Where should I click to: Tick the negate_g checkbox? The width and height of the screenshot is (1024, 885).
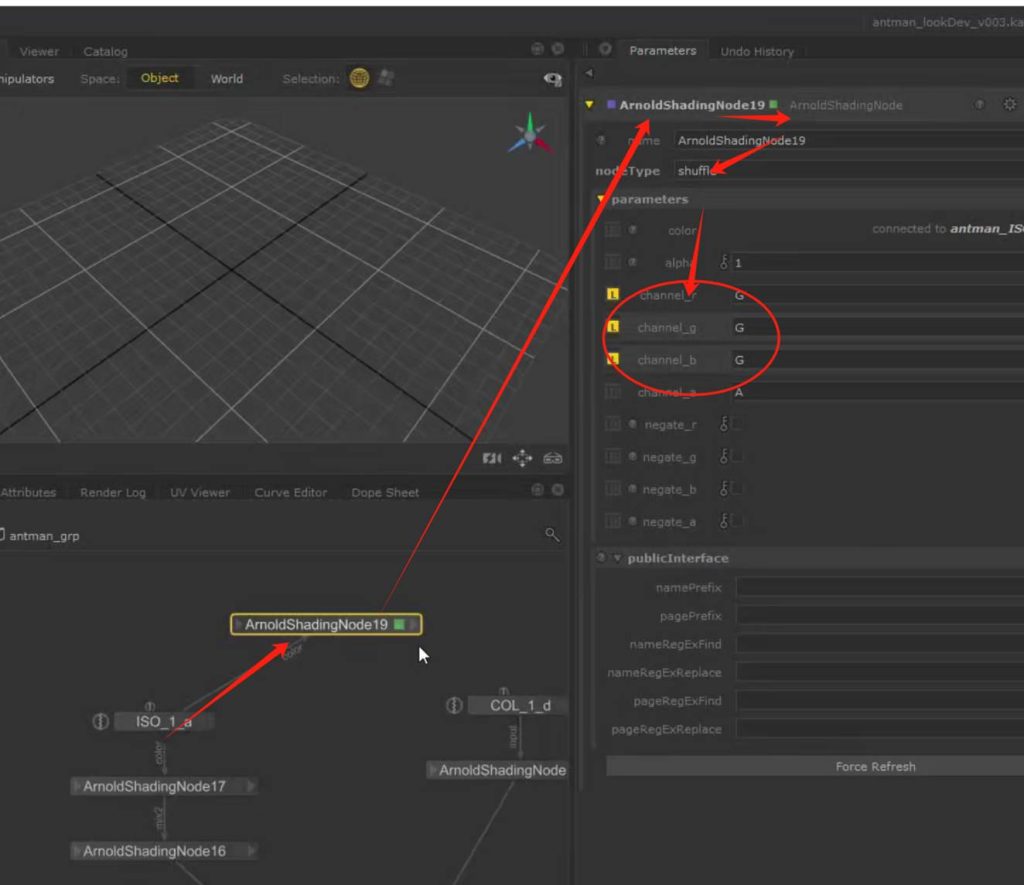coord(738,457)
